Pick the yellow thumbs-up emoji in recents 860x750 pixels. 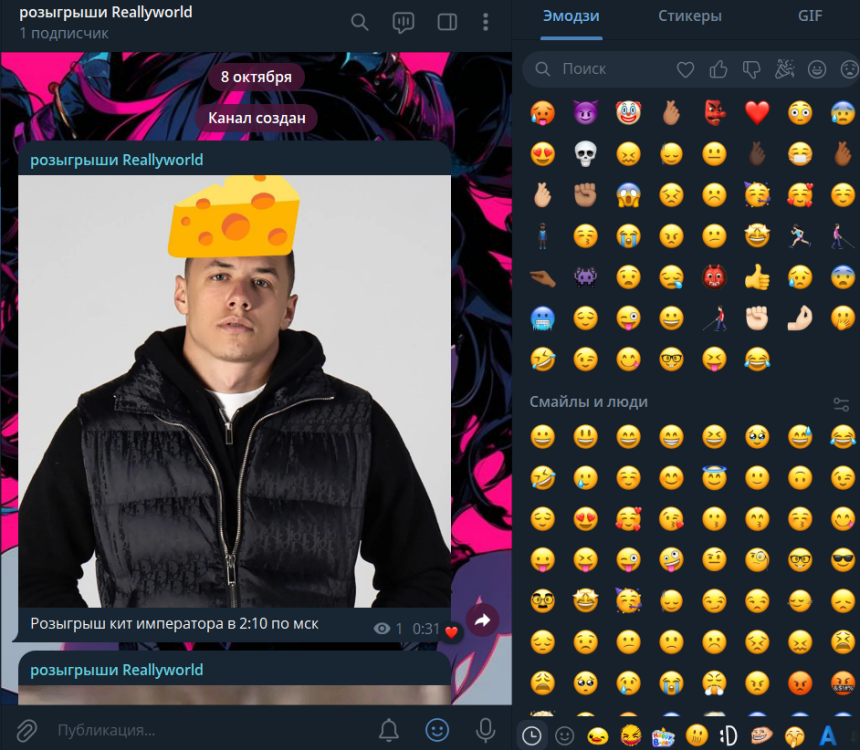tap(757, 277)
